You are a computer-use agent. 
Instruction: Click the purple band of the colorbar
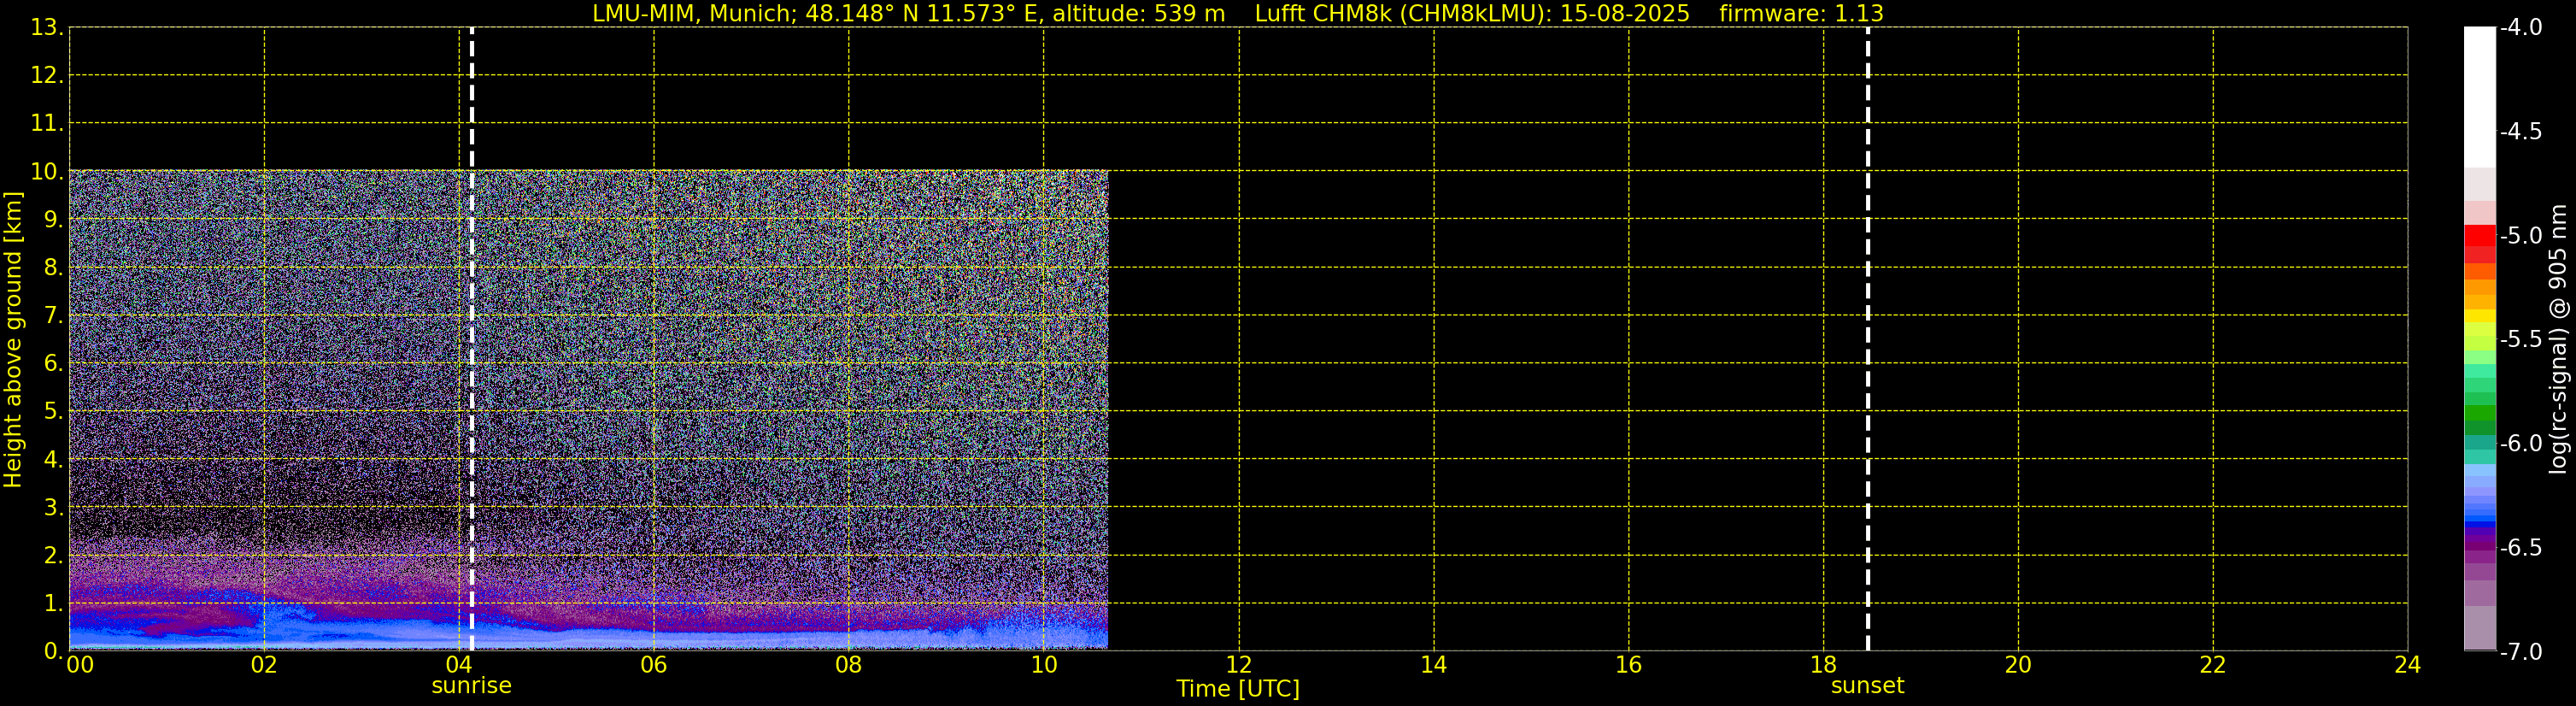pos(2479,546)
